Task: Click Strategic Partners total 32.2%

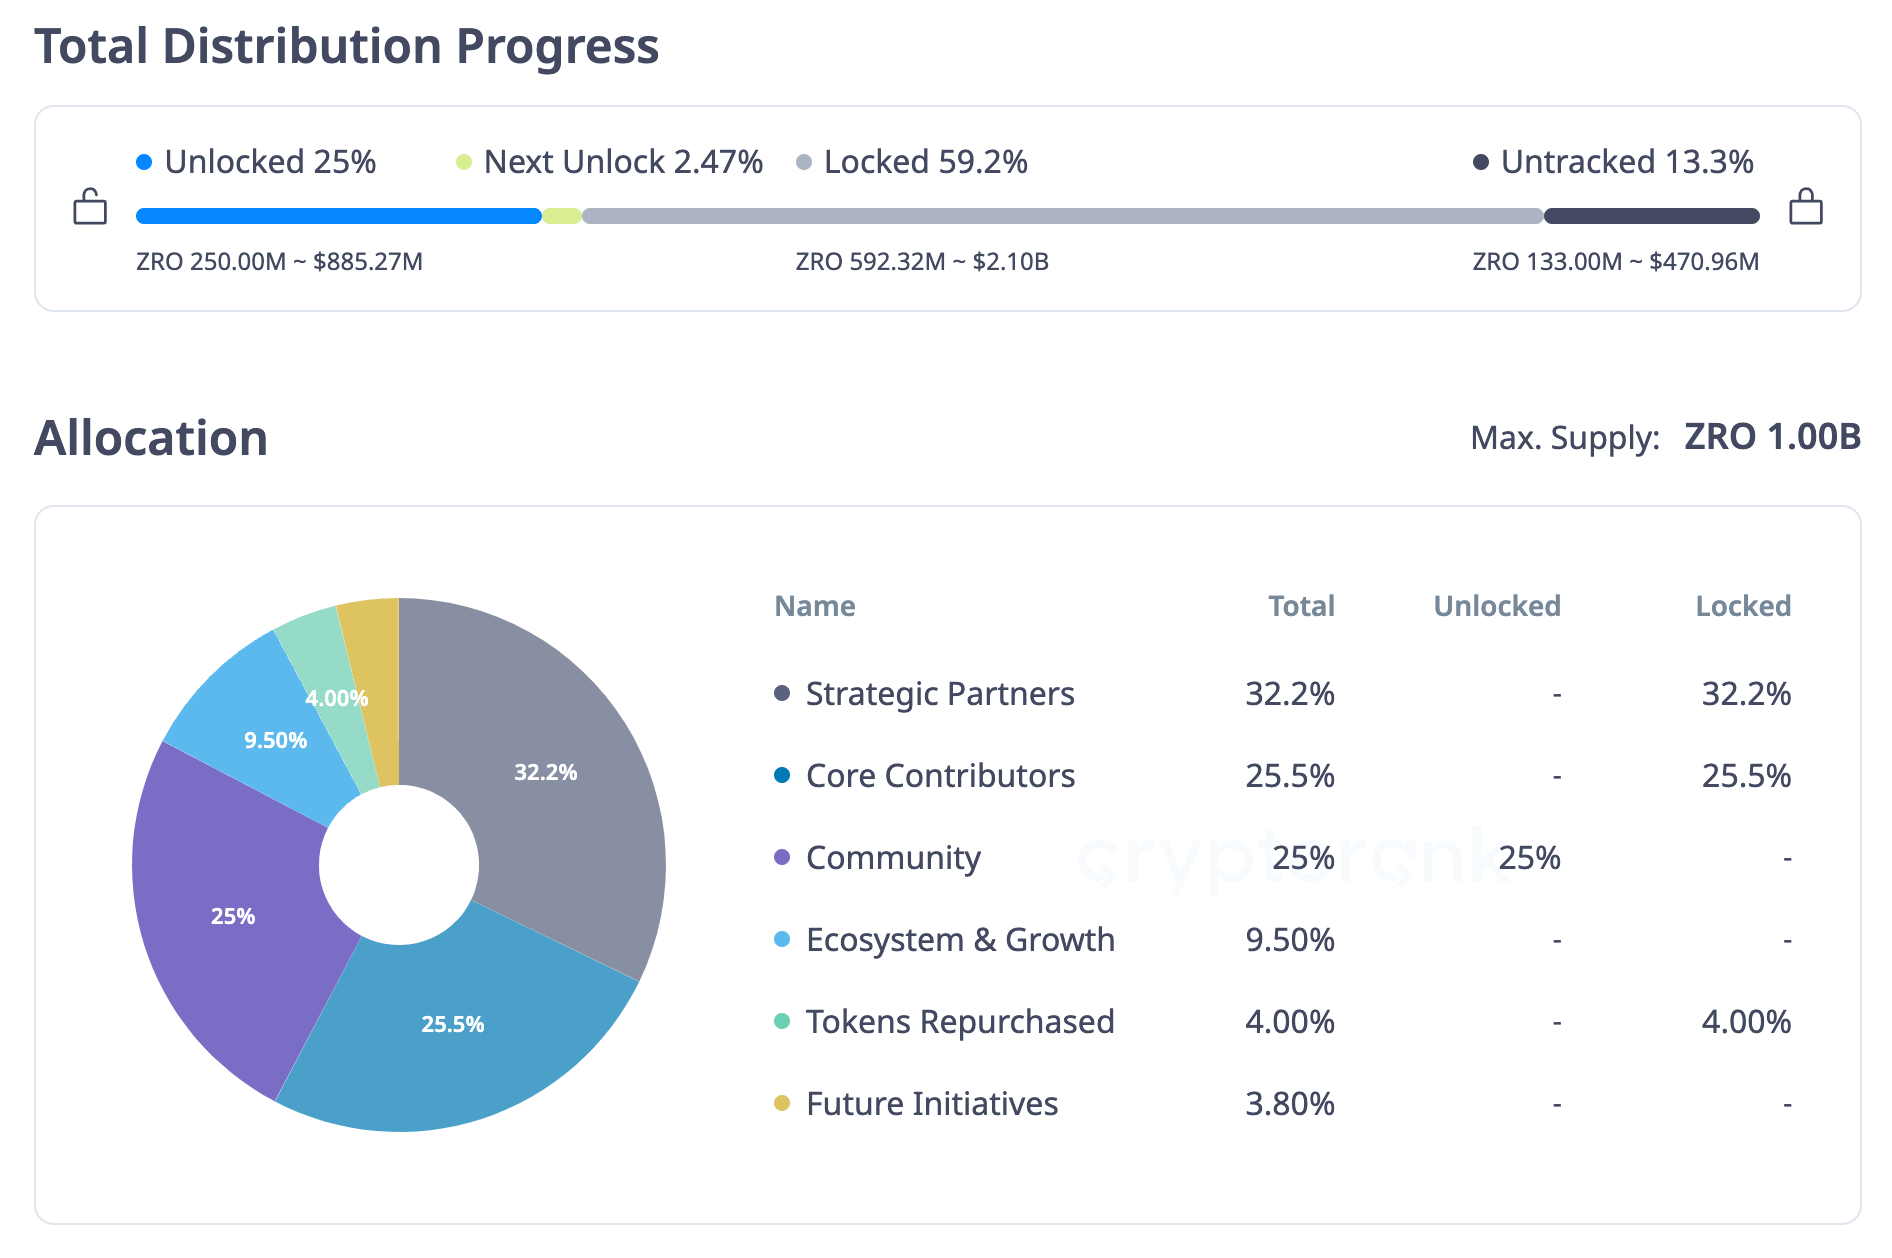Action: pos(1290,694)
